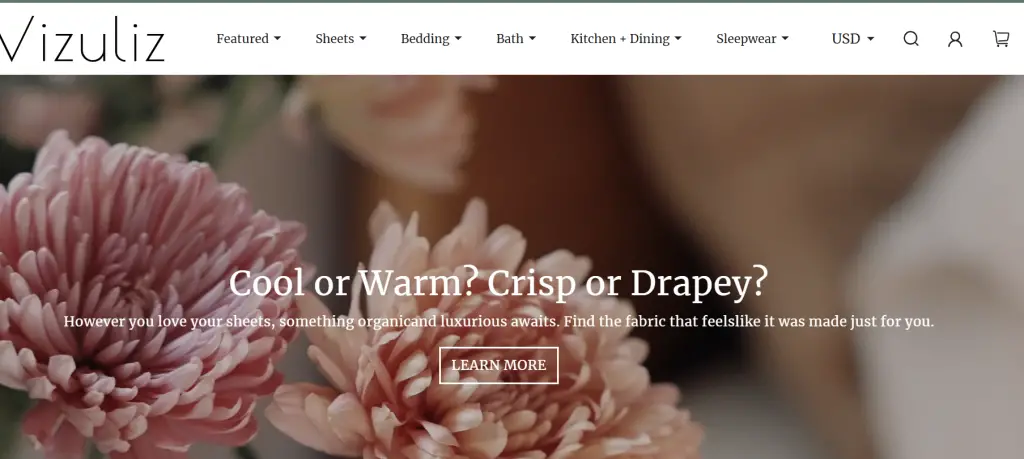Select Bedding in navigation bar
Image resolution: width=1024 pixels, height=459 pixels.
tap(424, 39)
